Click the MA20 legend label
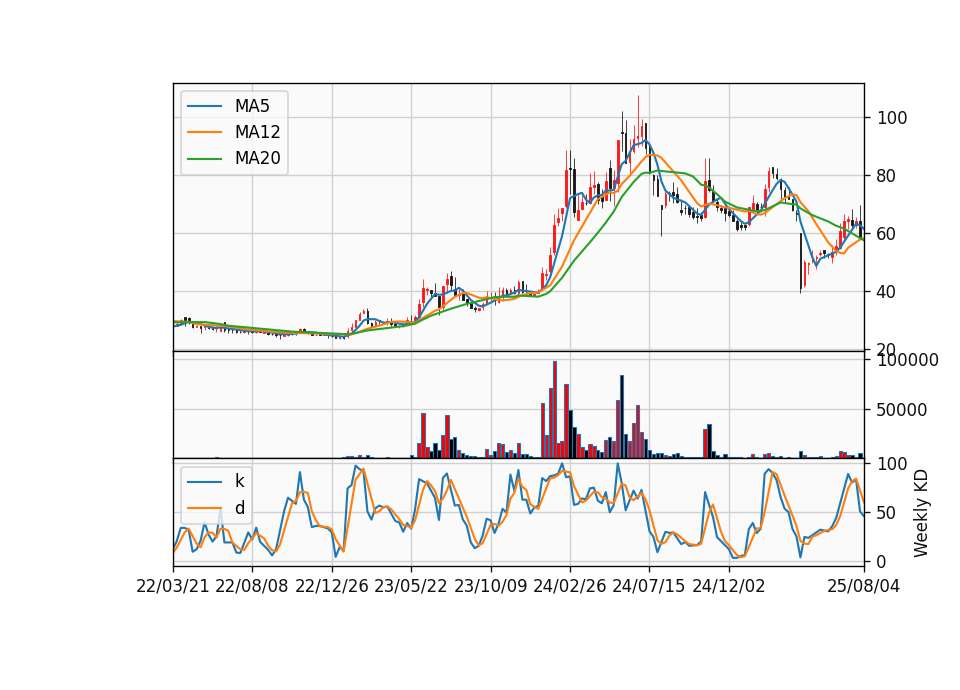Viewport: 960px width, 690px height. (257, 159)
